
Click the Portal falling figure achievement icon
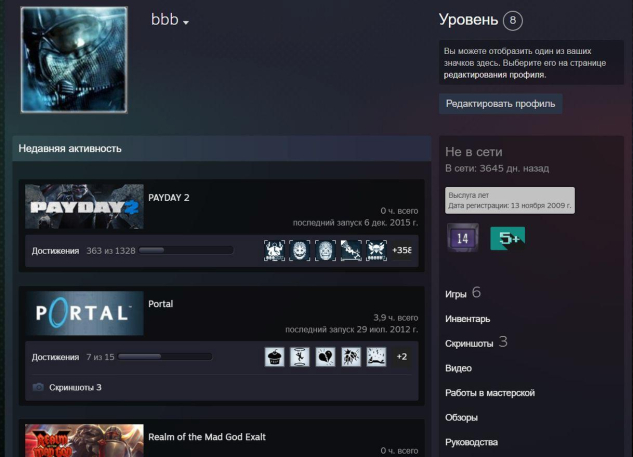[300, 356]
